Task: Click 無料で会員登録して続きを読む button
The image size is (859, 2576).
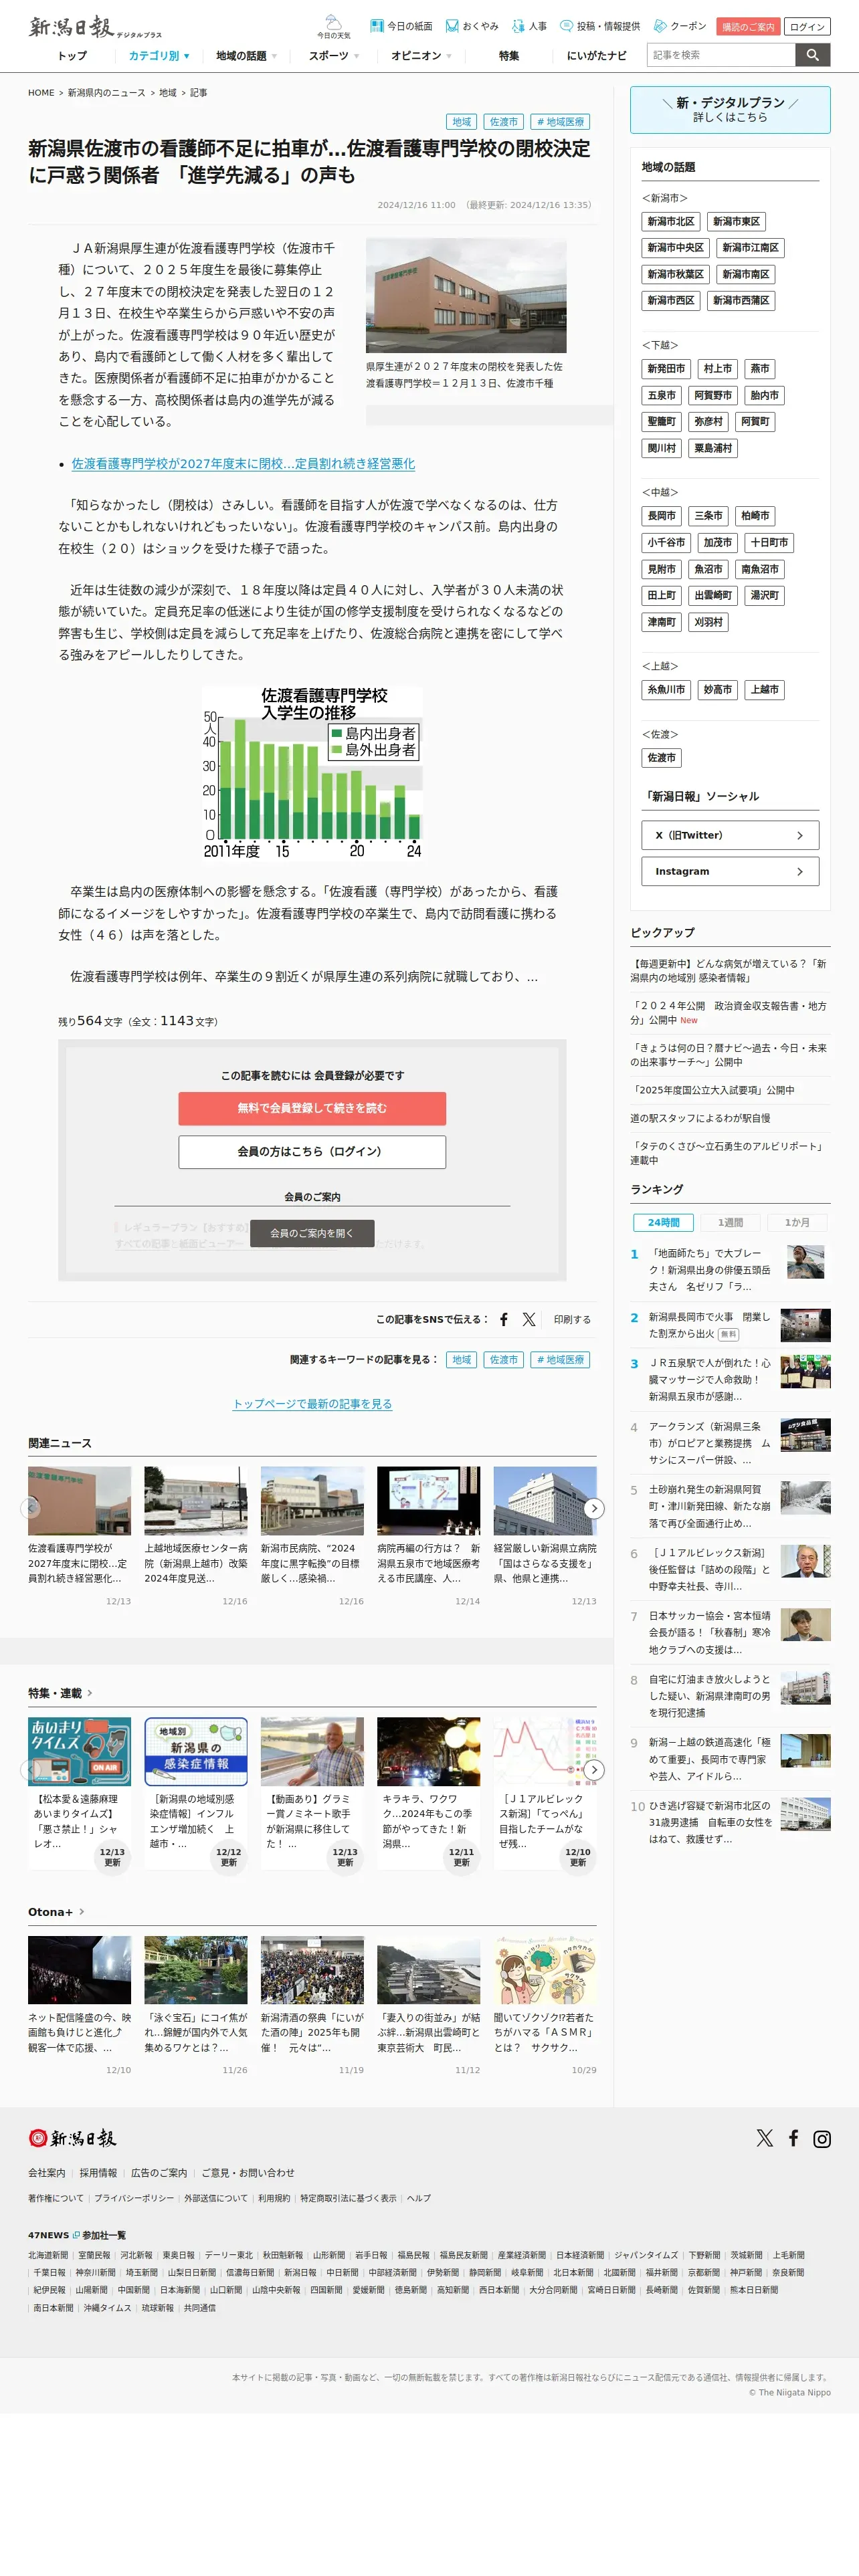Action: (x=312, y=1108)
